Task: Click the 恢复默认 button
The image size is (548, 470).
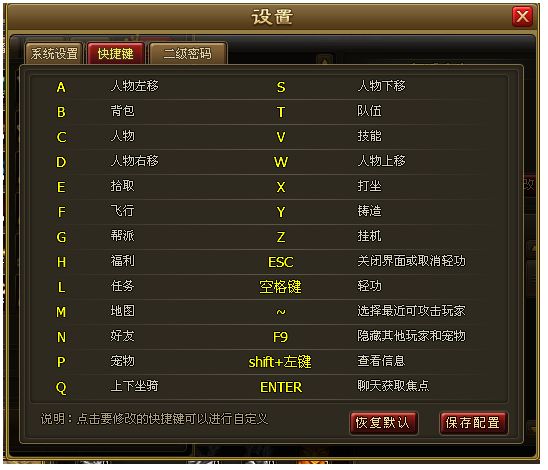Action: pyautogui.click(x=383, y=423)
